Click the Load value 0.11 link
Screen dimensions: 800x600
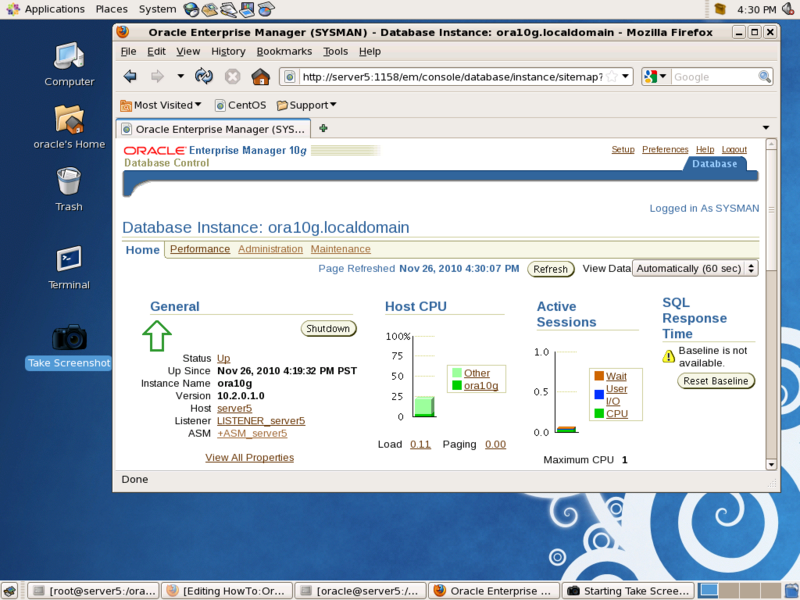point(420,444)
